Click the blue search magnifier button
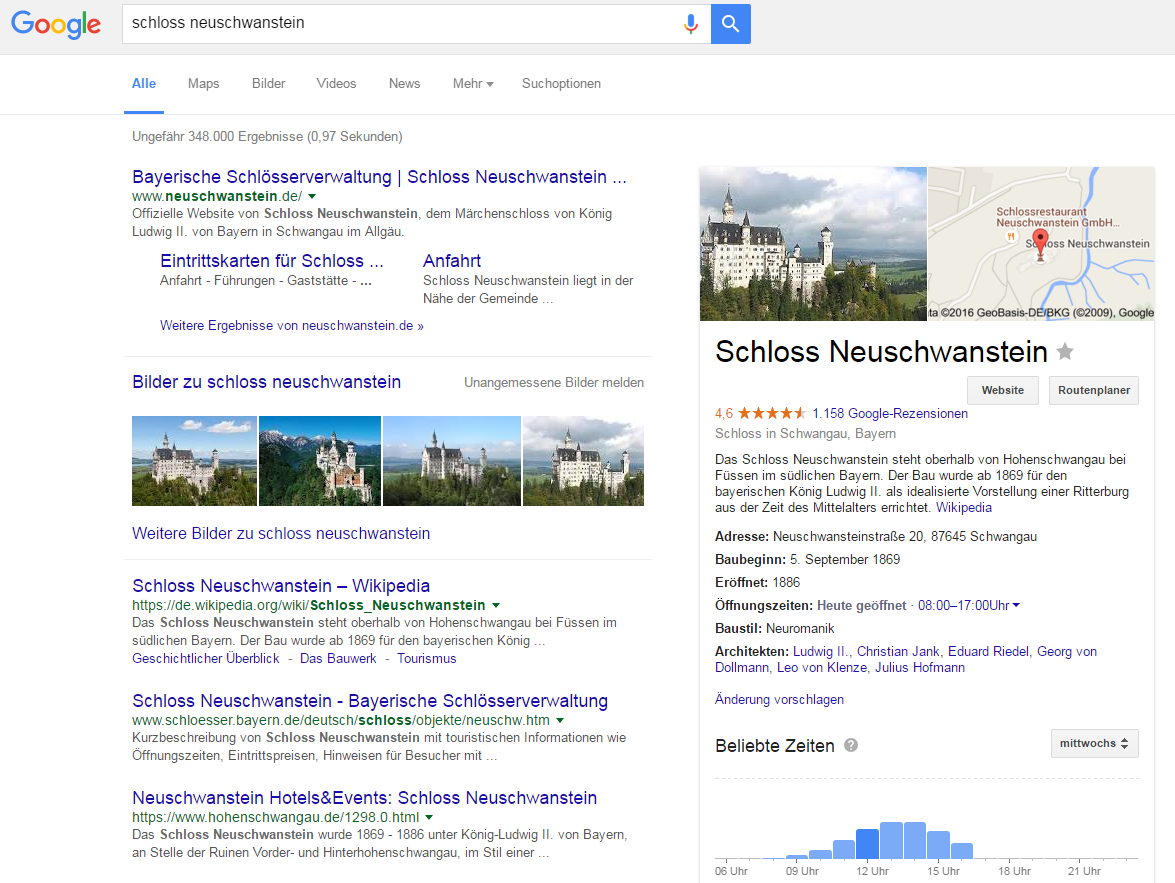Screen dimensions: 1175x883 [x=731, y=24]
